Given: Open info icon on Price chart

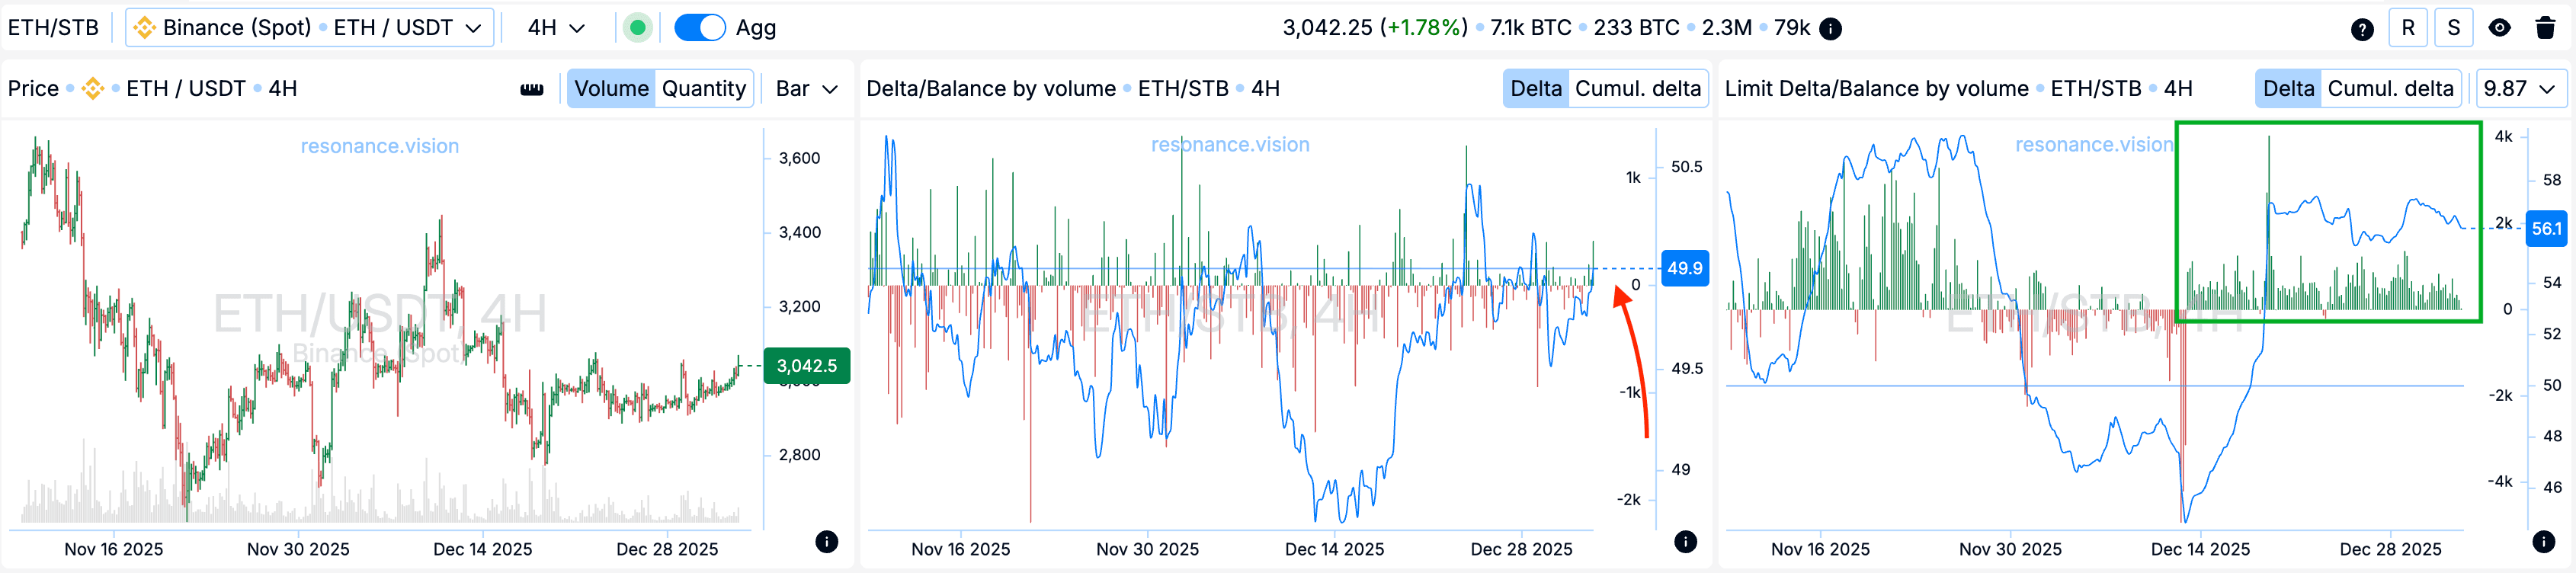Looking at the screenshot, I should [826, 541].
